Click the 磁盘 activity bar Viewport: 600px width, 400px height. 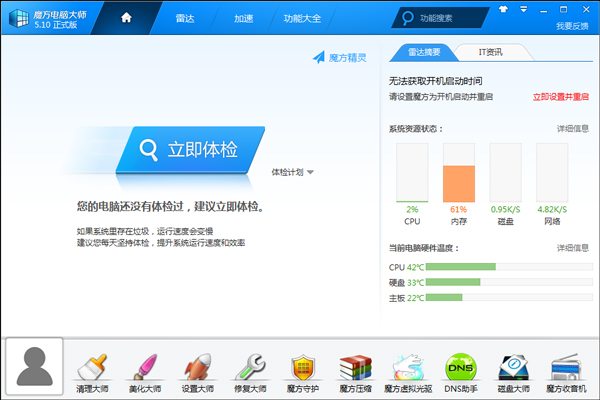pos(505,173)
